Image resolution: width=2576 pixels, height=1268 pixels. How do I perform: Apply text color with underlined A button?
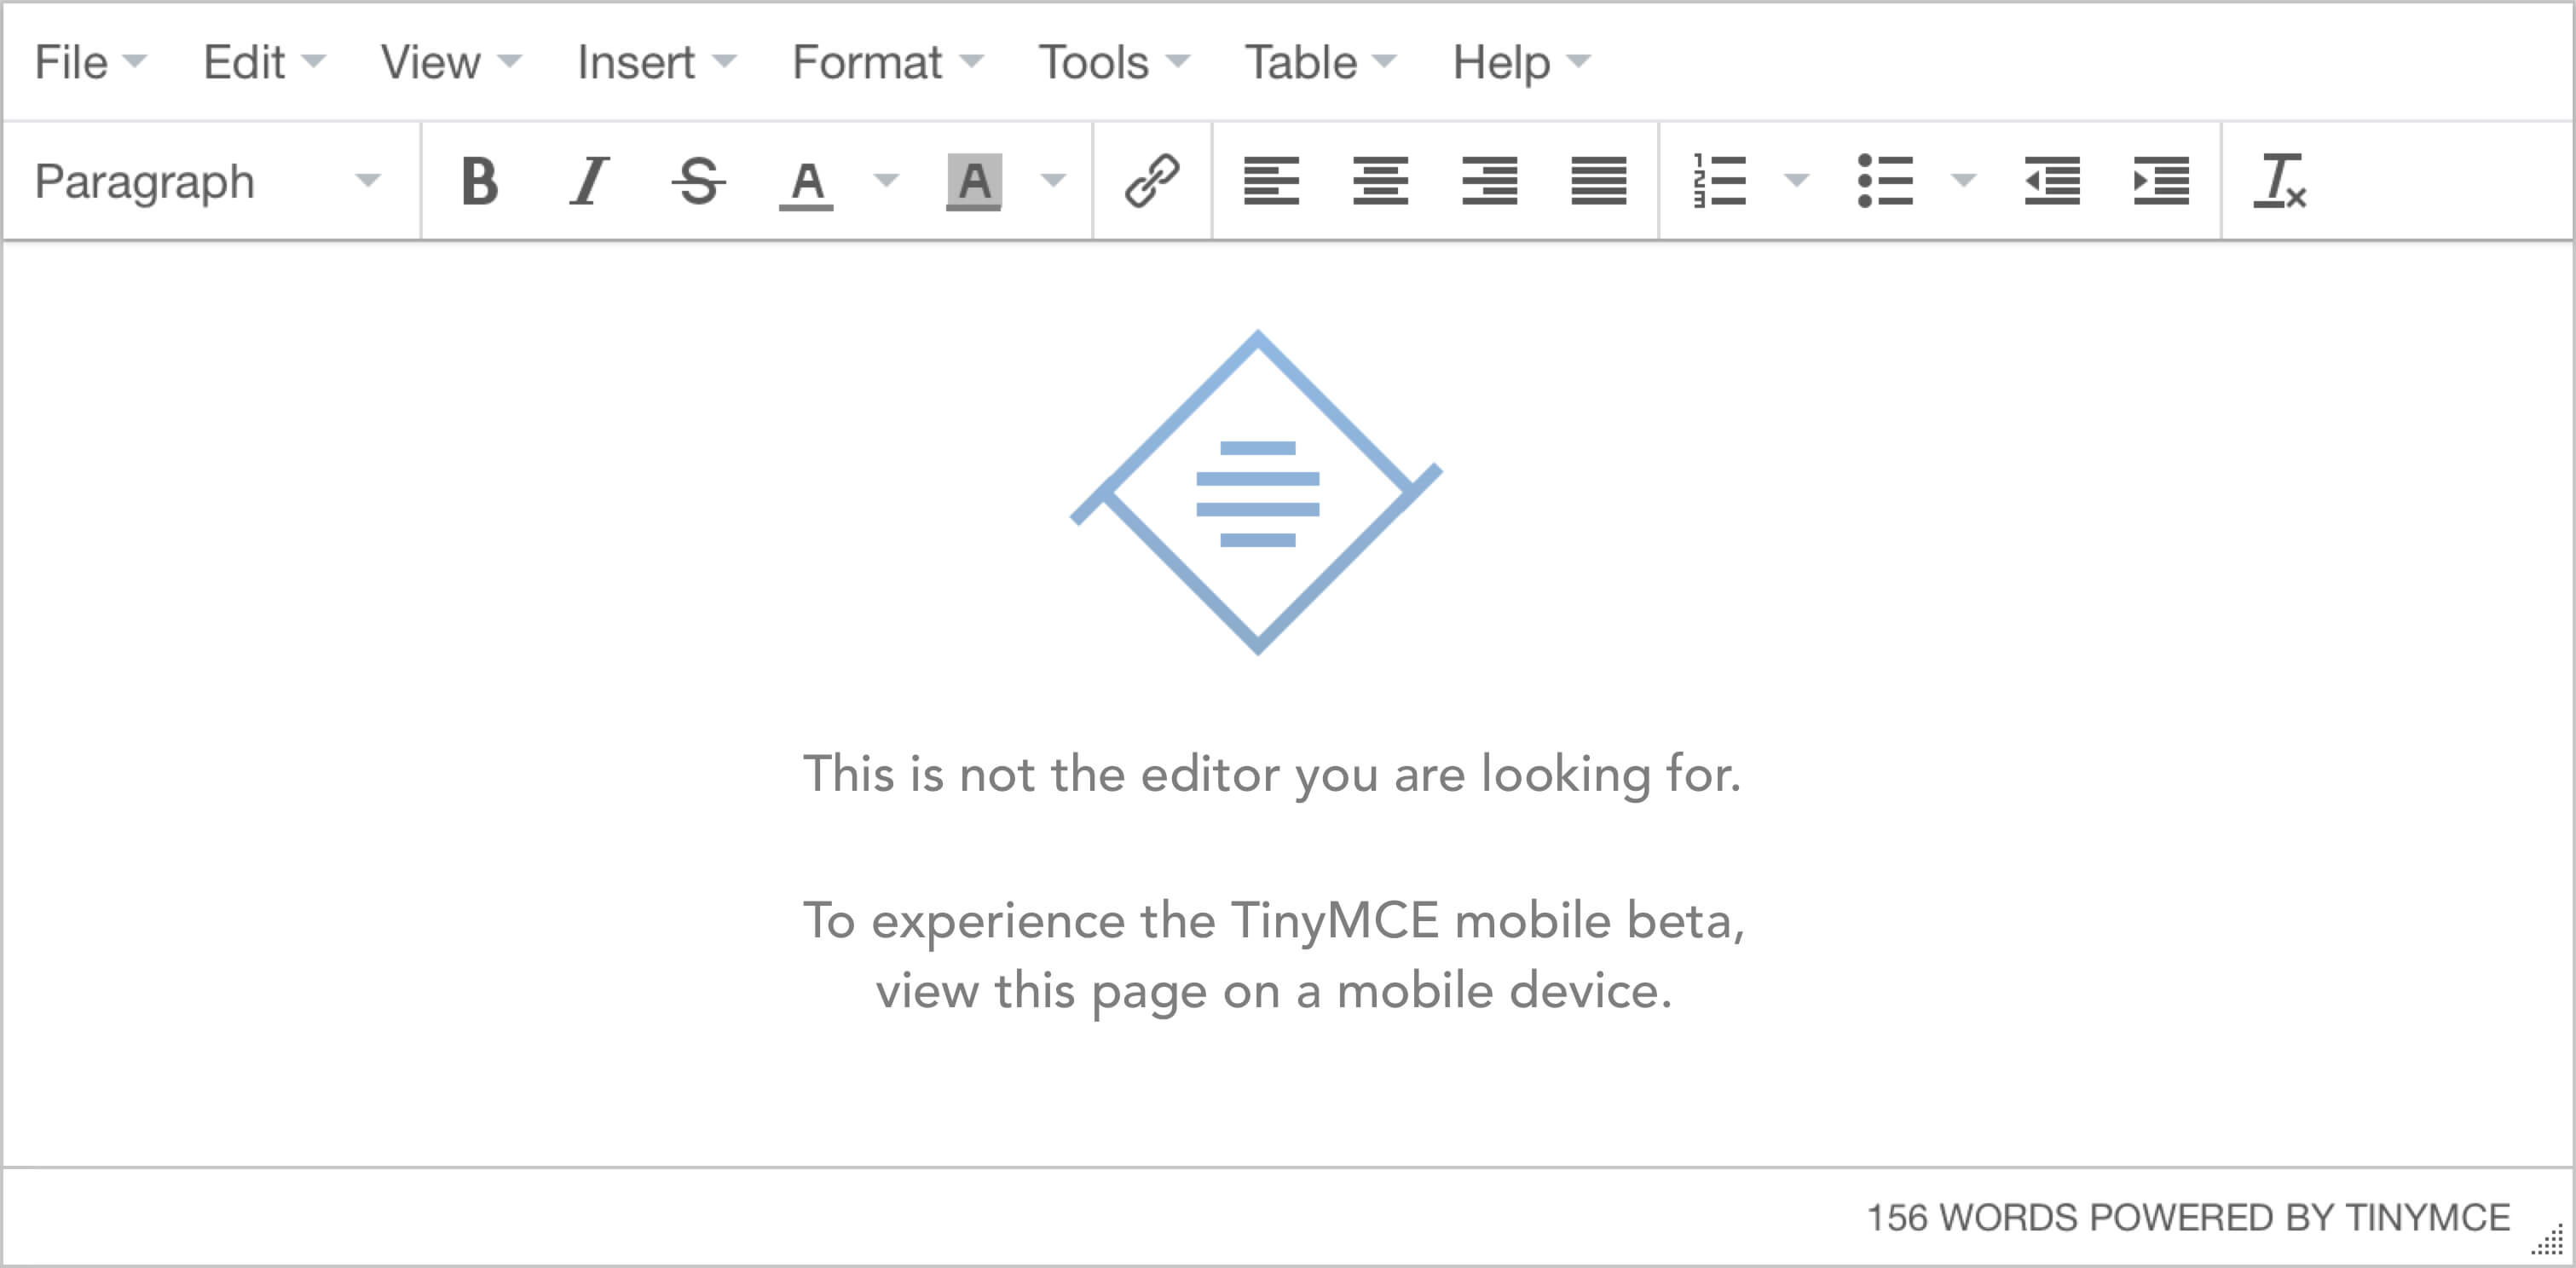point(806,182)
